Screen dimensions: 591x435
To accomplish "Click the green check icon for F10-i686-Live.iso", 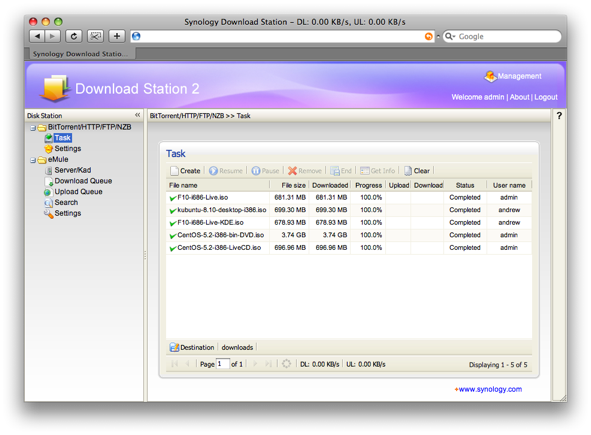I will 173,198.
